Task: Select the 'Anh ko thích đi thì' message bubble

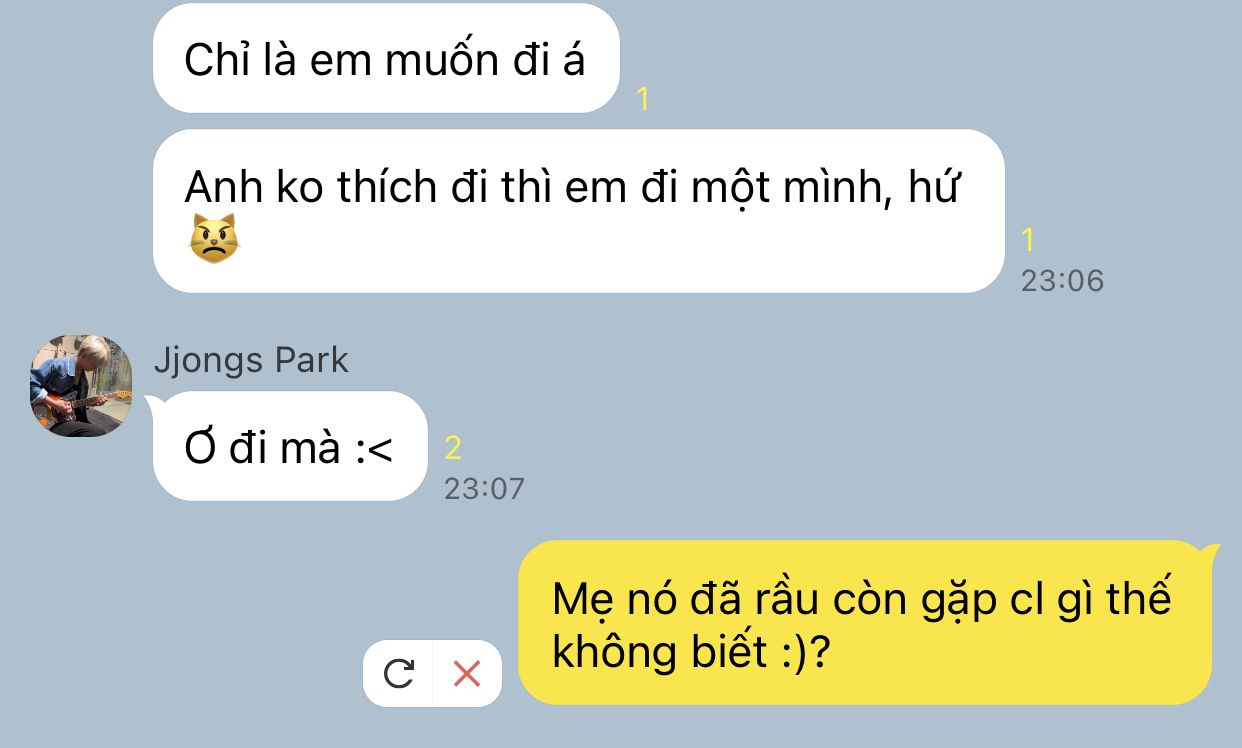Action: [x=578, y=211]
